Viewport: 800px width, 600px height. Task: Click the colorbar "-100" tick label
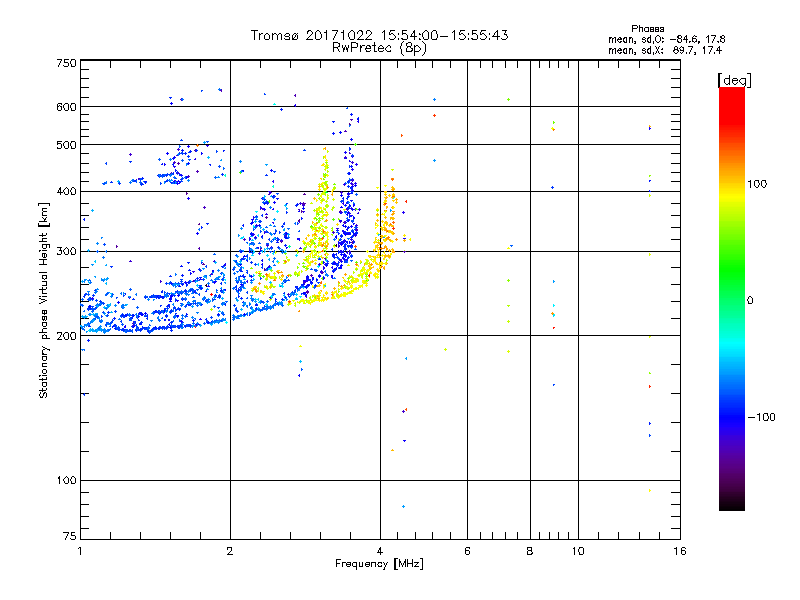point(761,417)
